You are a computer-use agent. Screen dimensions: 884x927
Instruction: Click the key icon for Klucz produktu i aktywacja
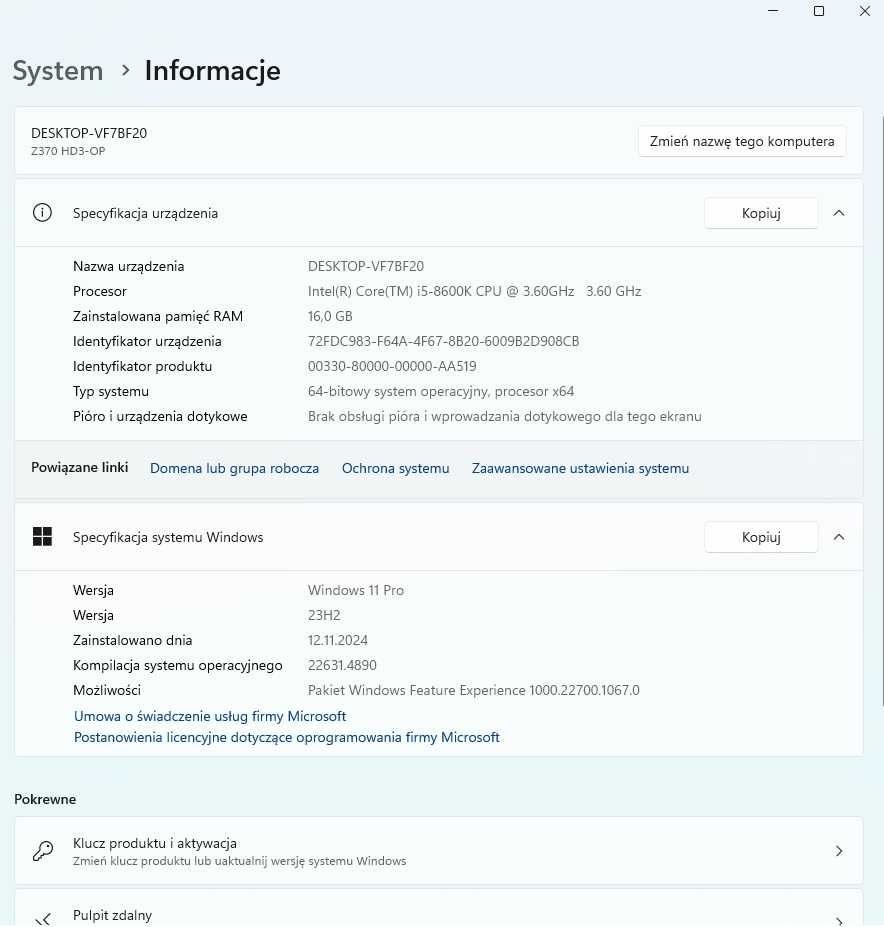[43, 851]
